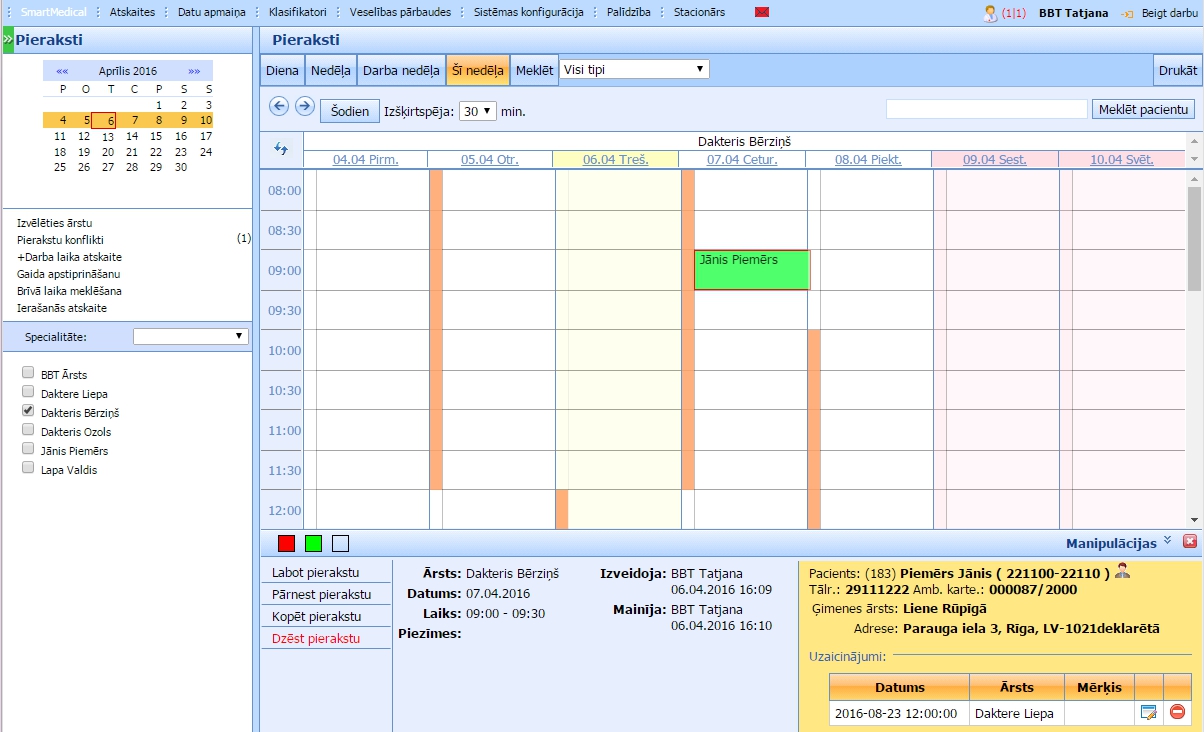The image size is (1204, 732).
Task: Click the Dzēst pierakstu link
Action: (316, 638)
